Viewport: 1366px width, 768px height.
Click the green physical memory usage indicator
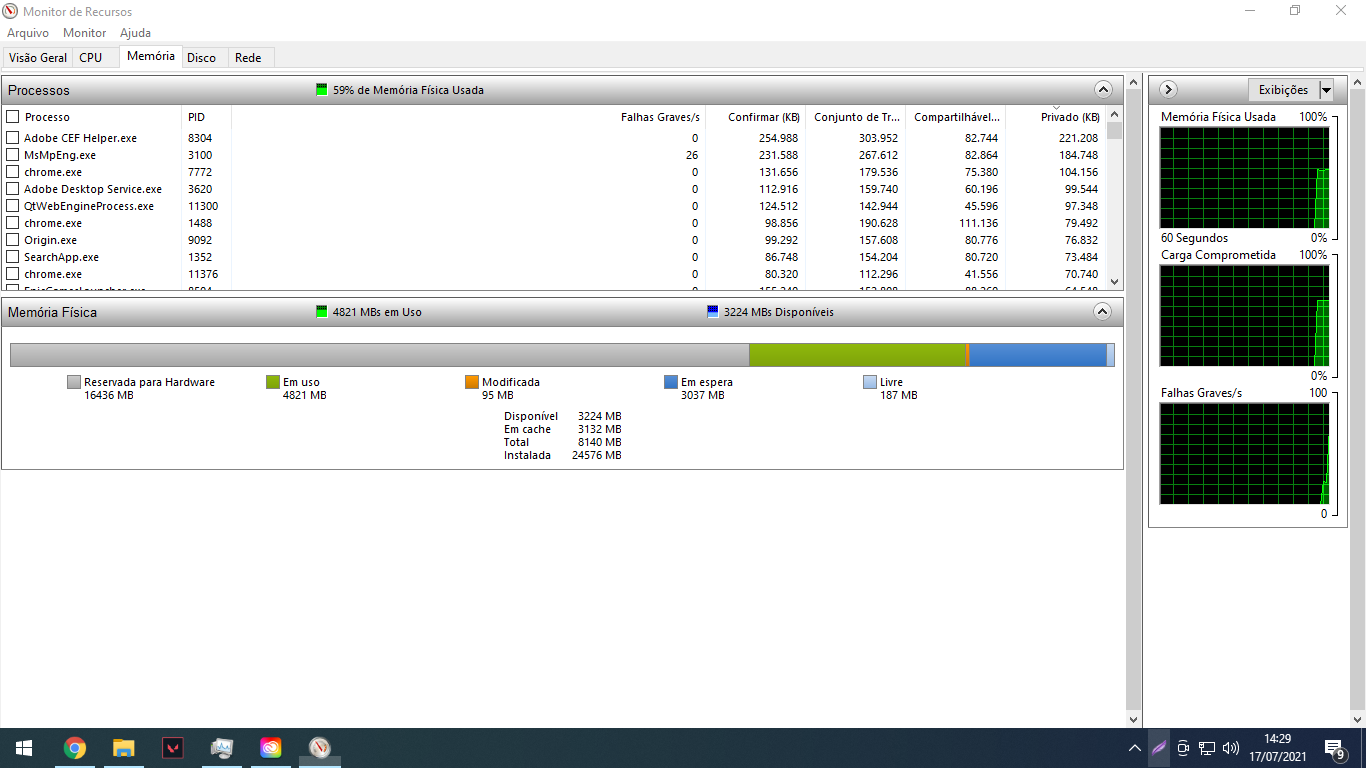[x=321, y=90]
